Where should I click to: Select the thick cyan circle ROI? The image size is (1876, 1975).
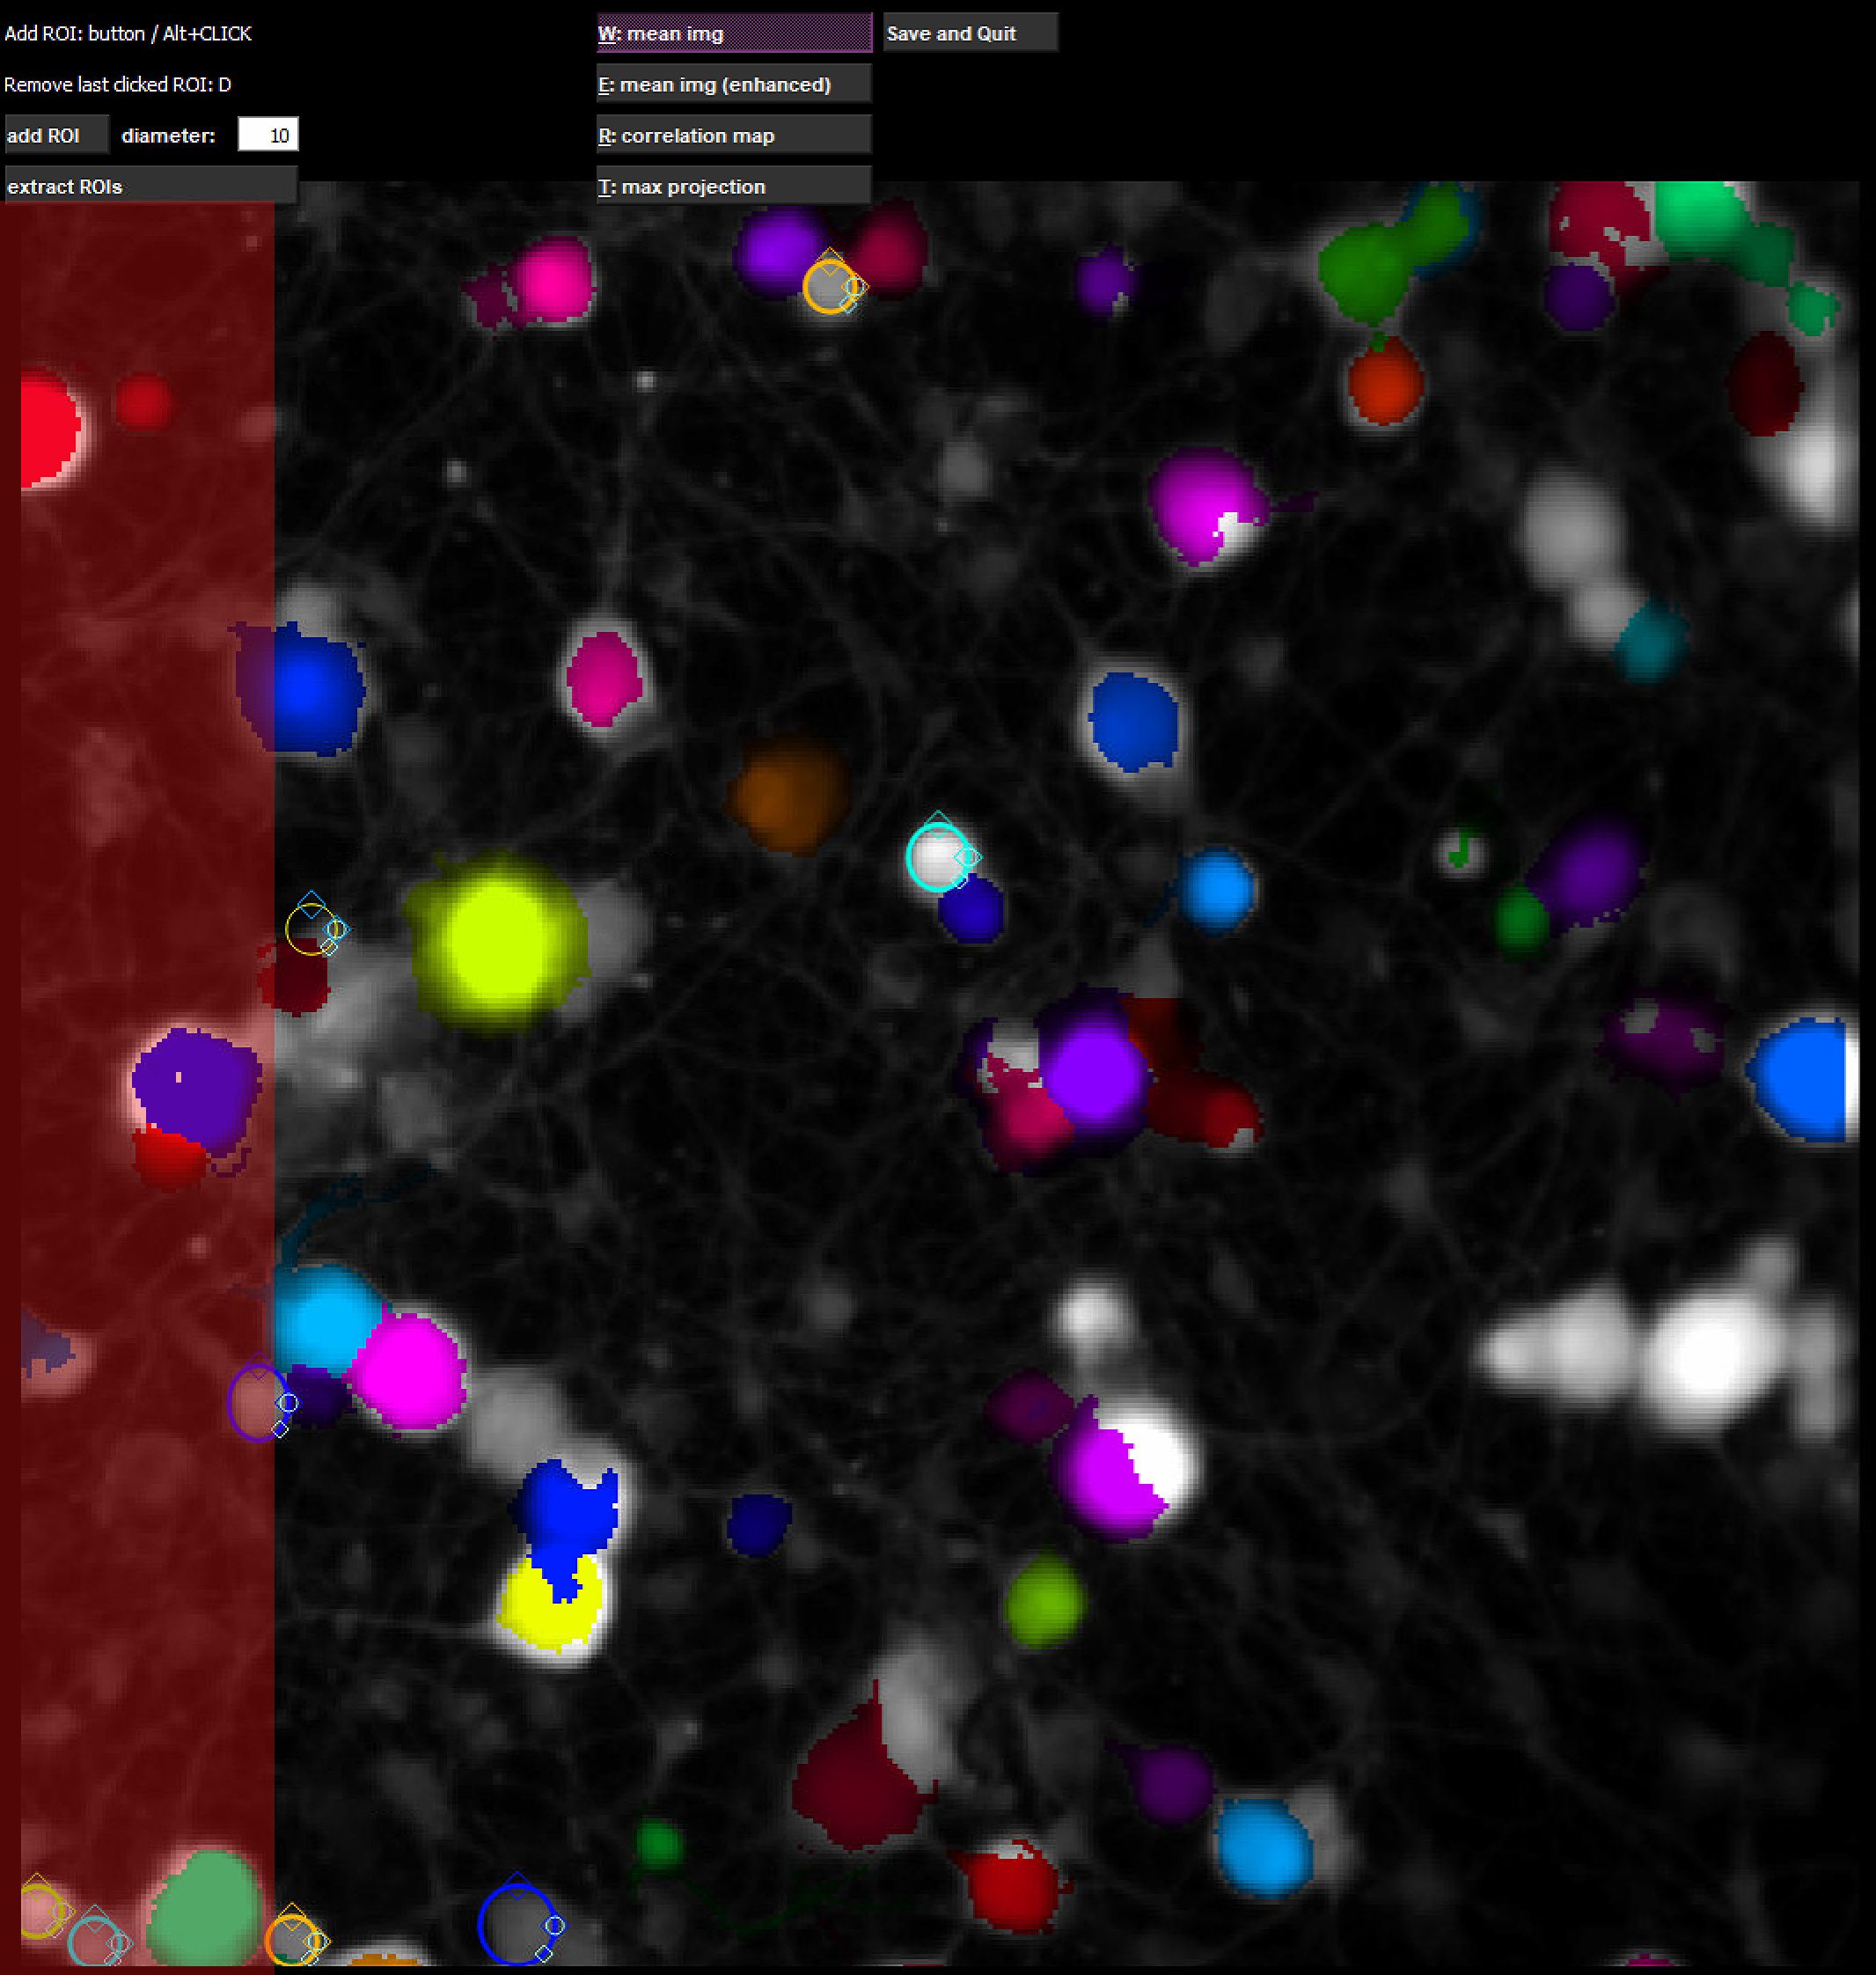point(937,857)
